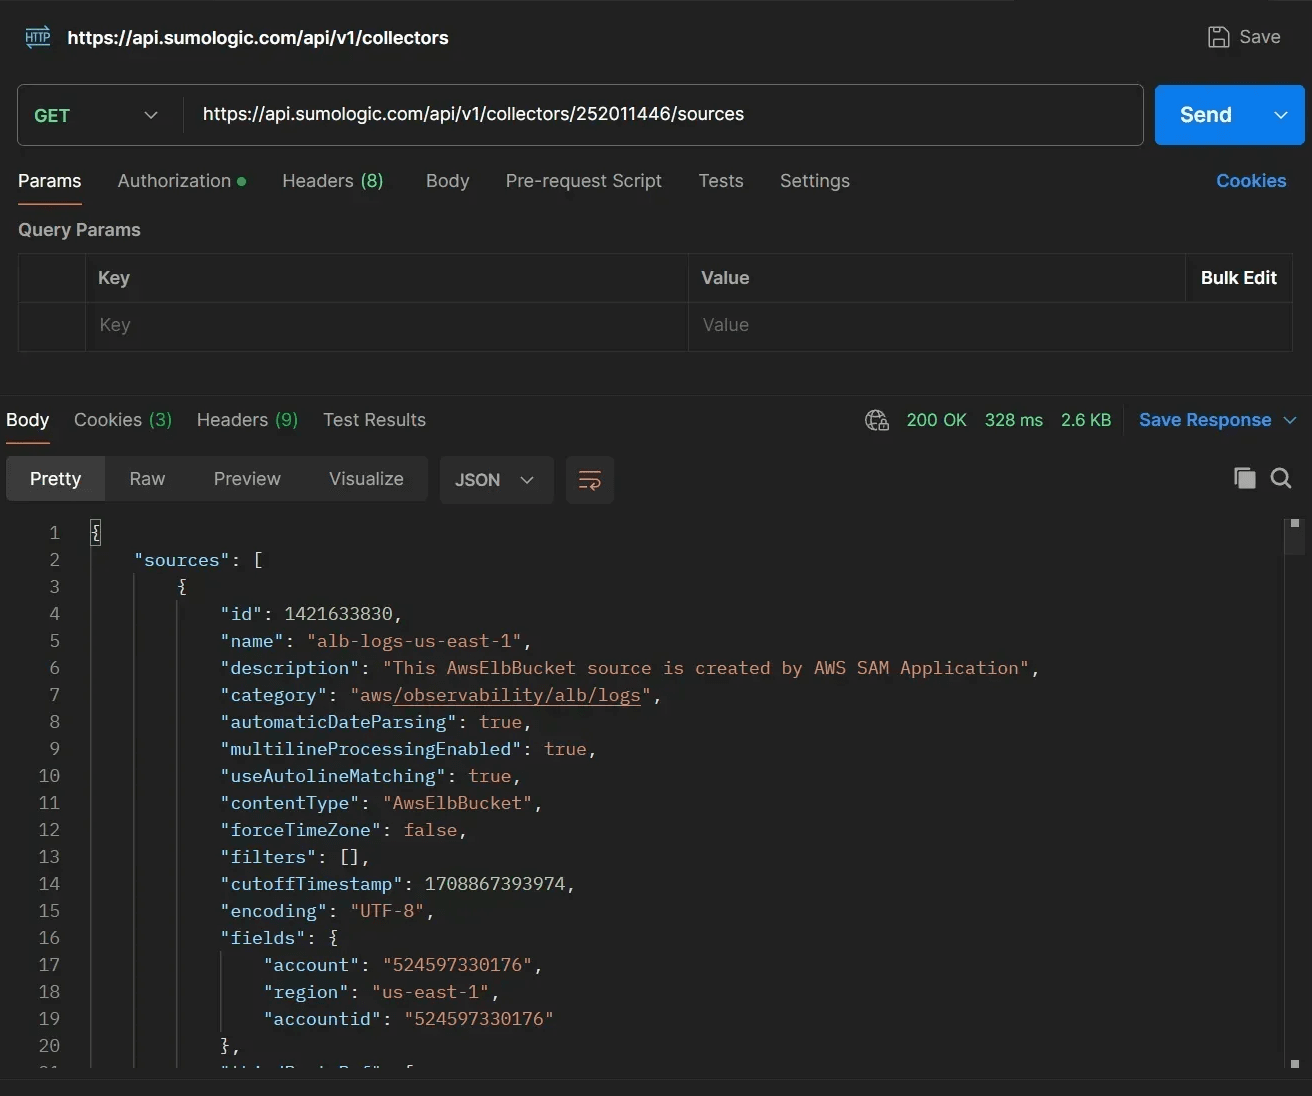Open the GET method dropdown
This screenshot has height=1096, width=1312.
pyautogui.click(x=97, y=115)
